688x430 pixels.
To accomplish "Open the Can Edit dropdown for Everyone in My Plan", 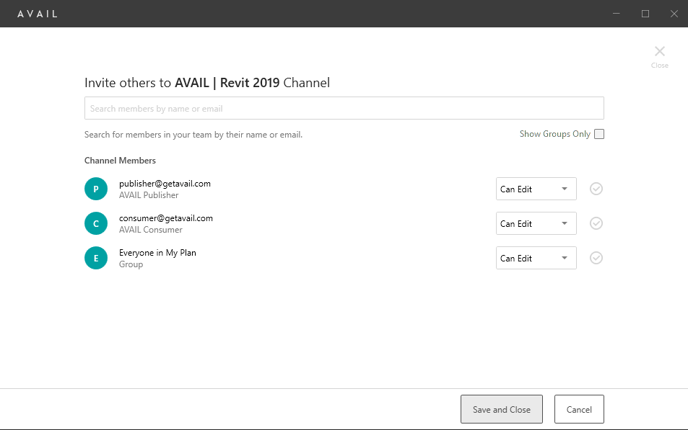I will (x=536, y=258).
